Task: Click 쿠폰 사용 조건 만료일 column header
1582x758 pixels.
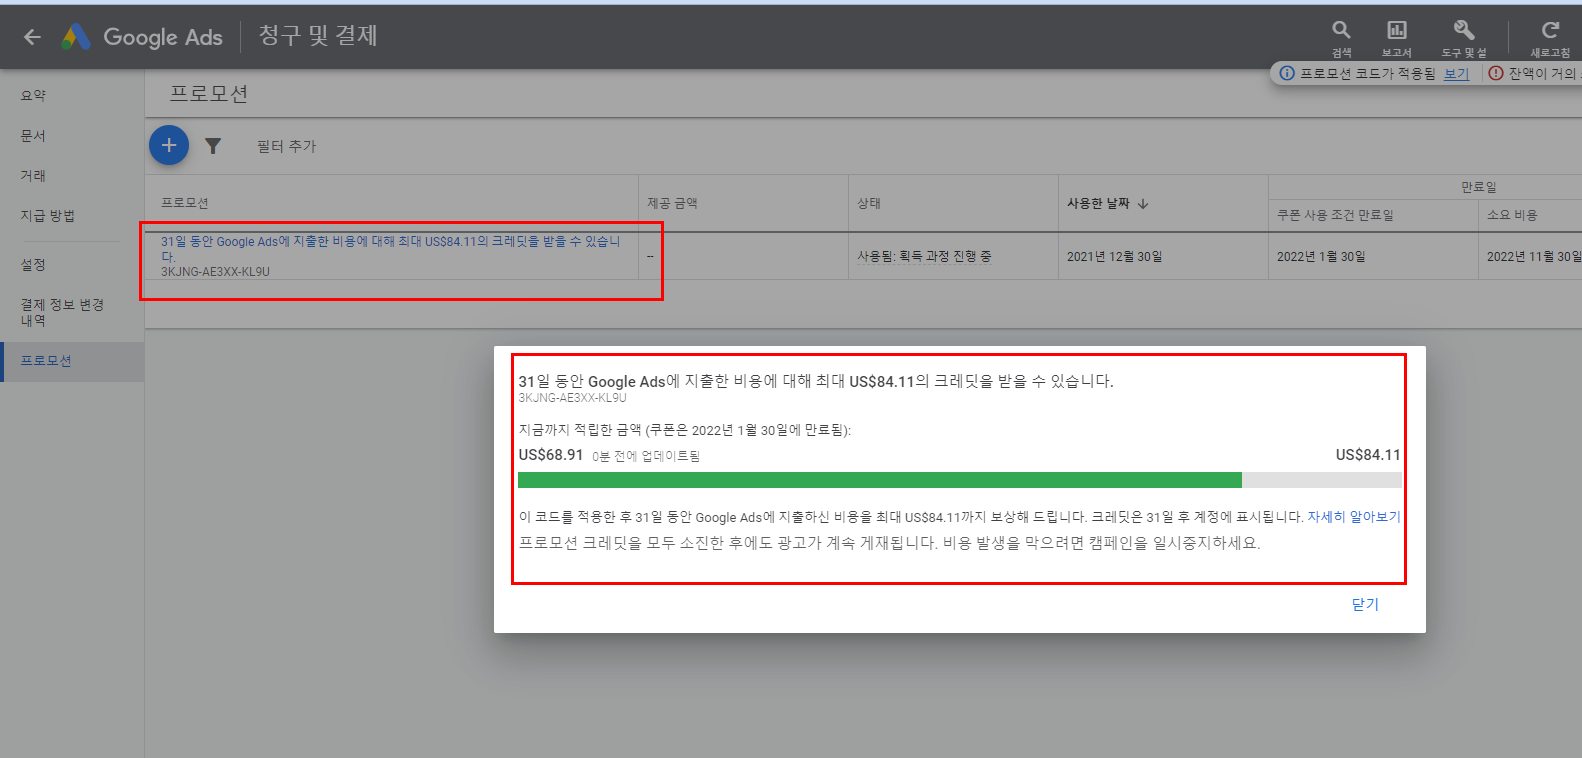Action: (1335, 215)
